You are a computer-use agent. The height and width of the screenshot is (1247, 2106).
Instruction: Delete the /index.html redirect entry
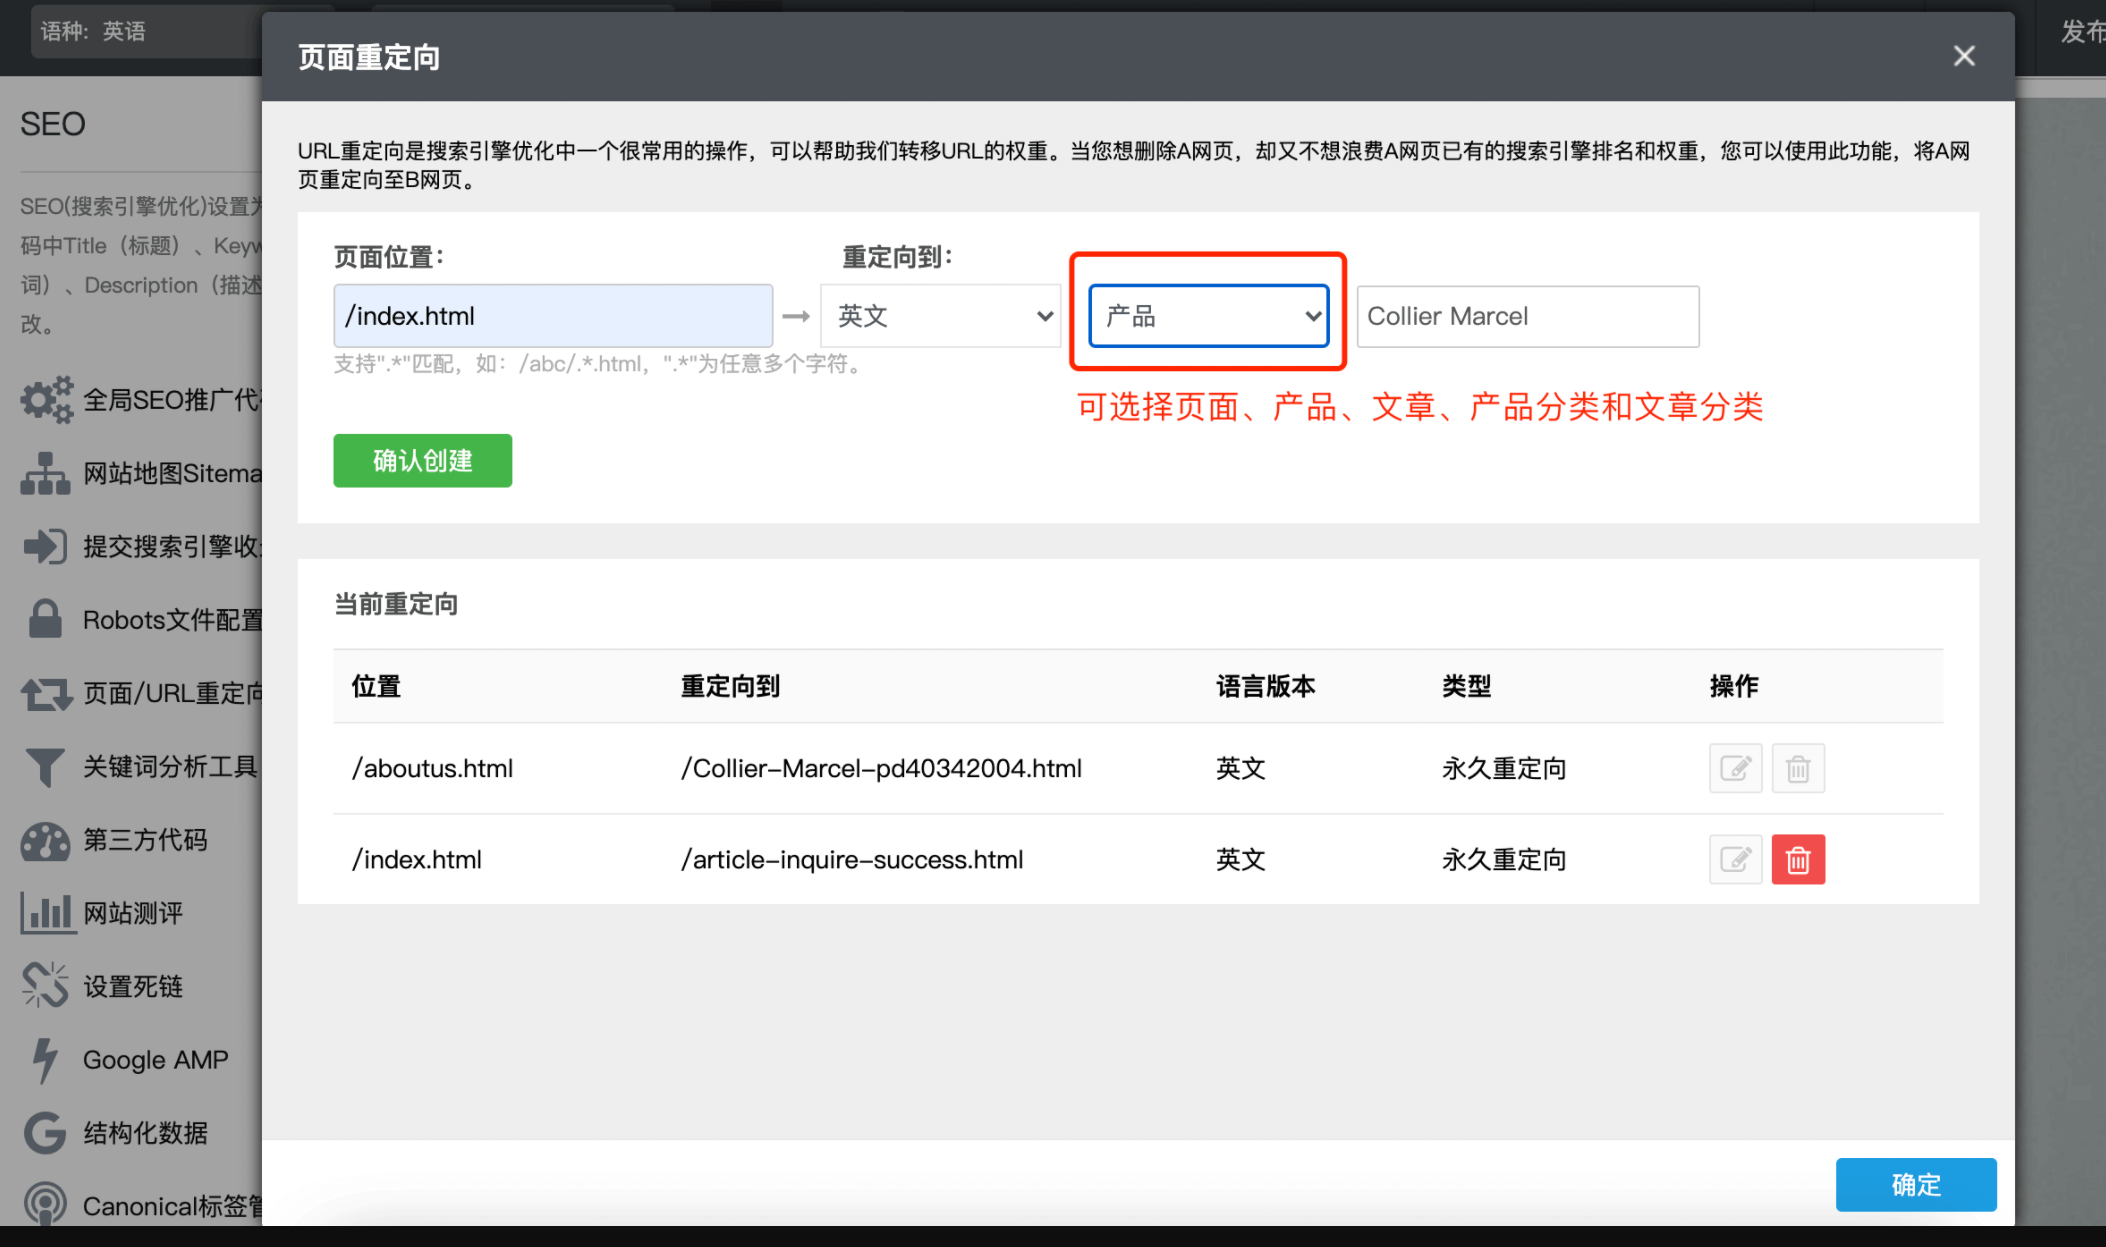1798,859
